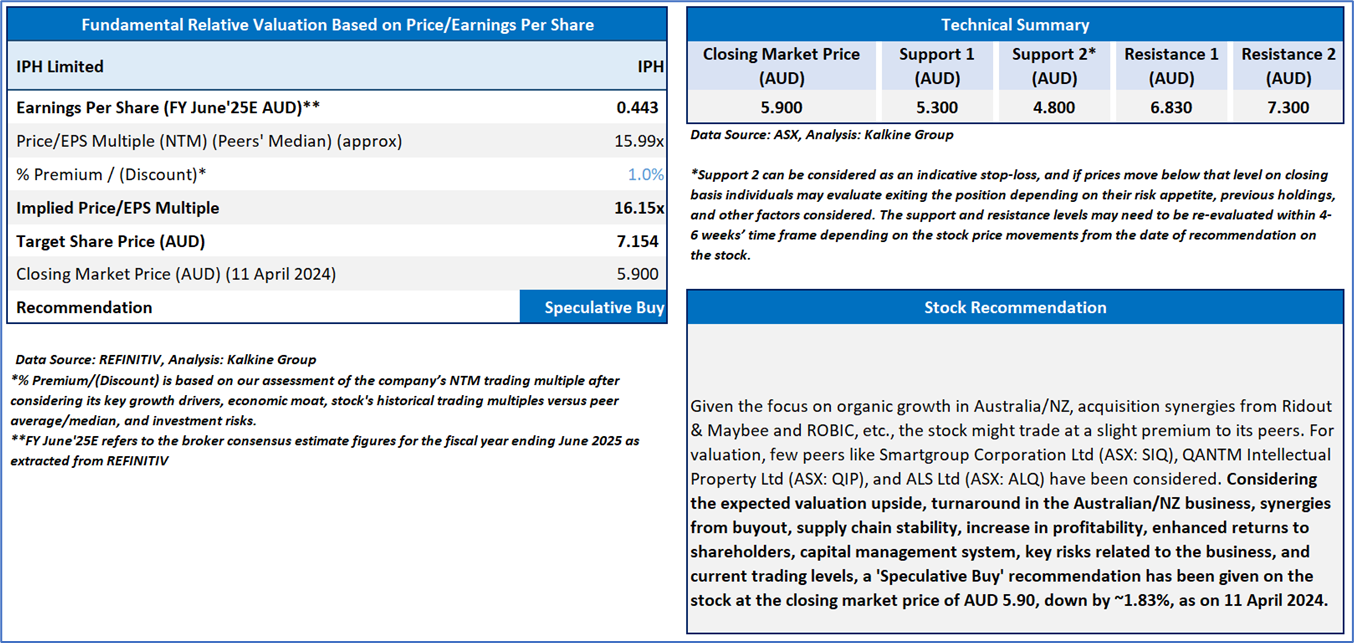
Task: Click the Fundamental Relative Valuation table header
Action: (x=336, y=24)
